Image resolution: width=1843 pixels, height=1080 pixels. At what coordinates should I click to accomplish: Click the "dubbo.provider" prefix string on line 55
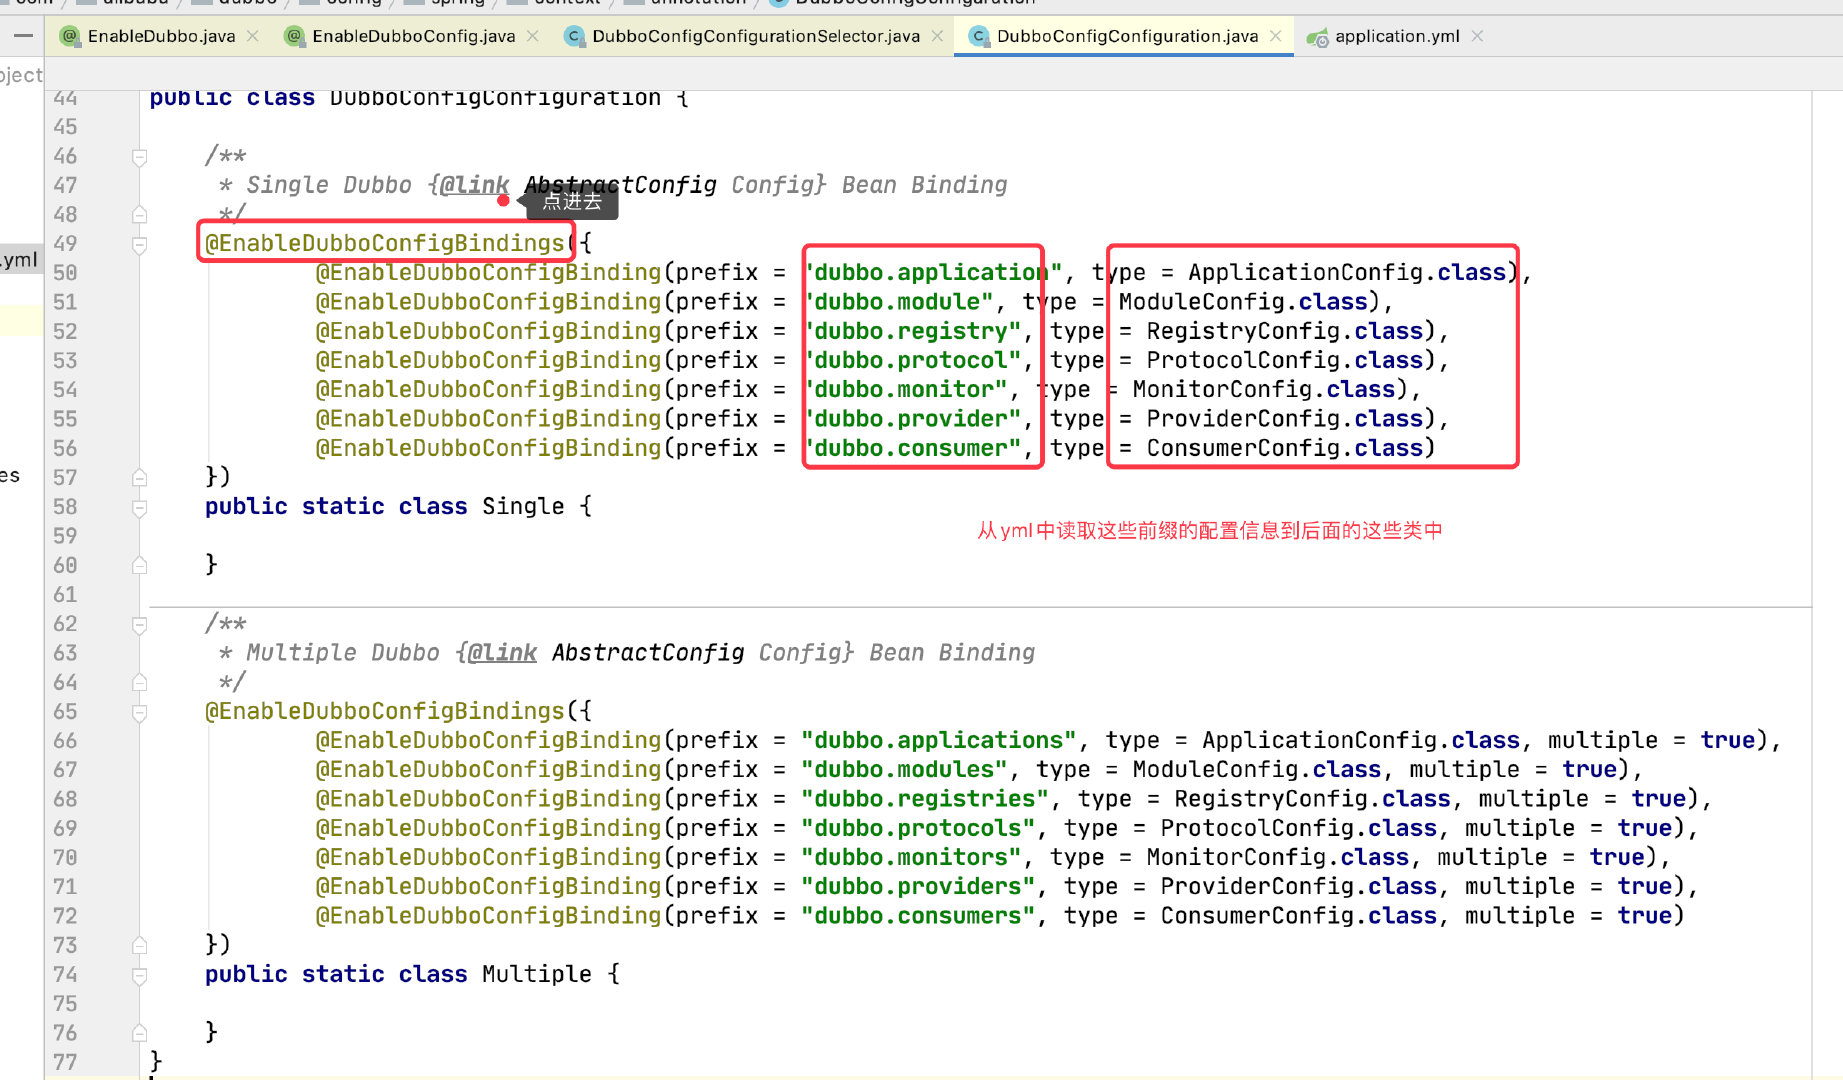coord(911,419)
